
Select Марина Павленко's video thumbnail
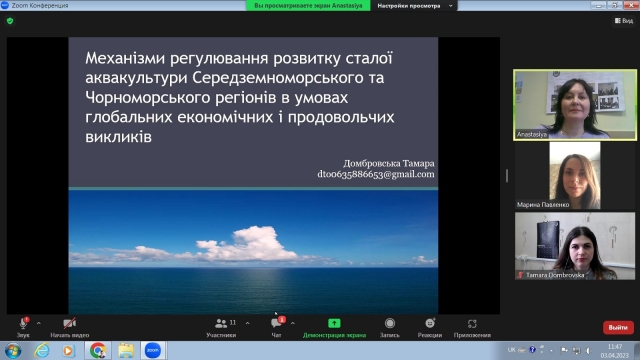click(575, 176)
